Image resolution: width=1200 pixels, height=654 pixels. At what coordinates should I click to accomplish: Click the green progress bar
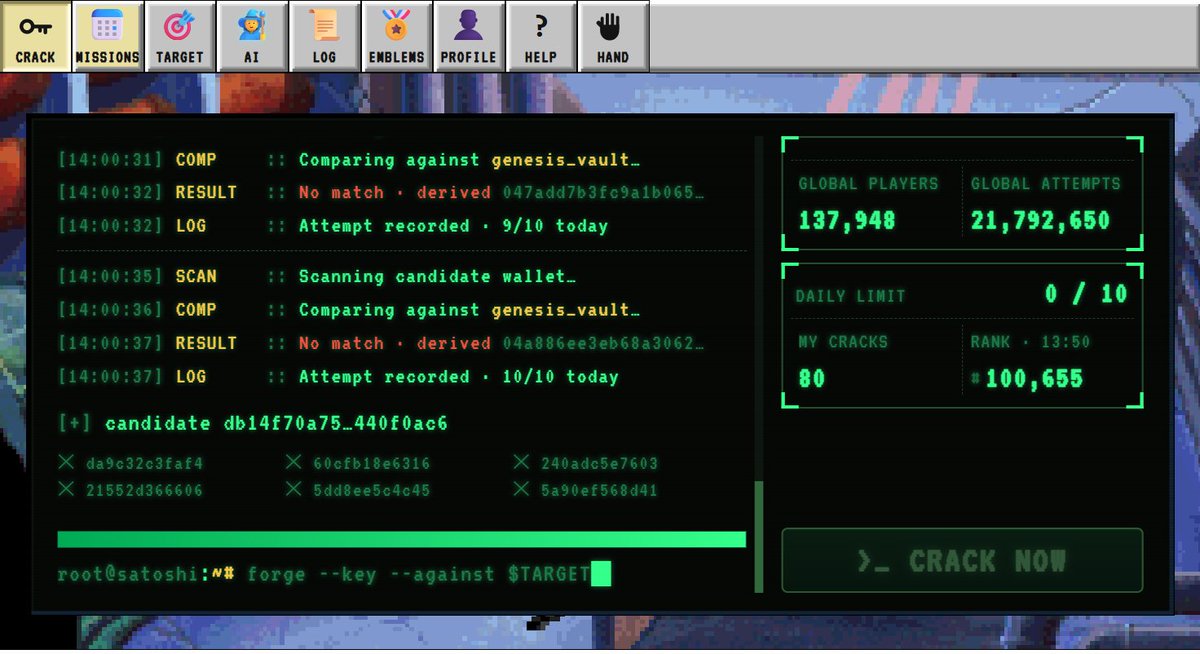click(402, 540)
